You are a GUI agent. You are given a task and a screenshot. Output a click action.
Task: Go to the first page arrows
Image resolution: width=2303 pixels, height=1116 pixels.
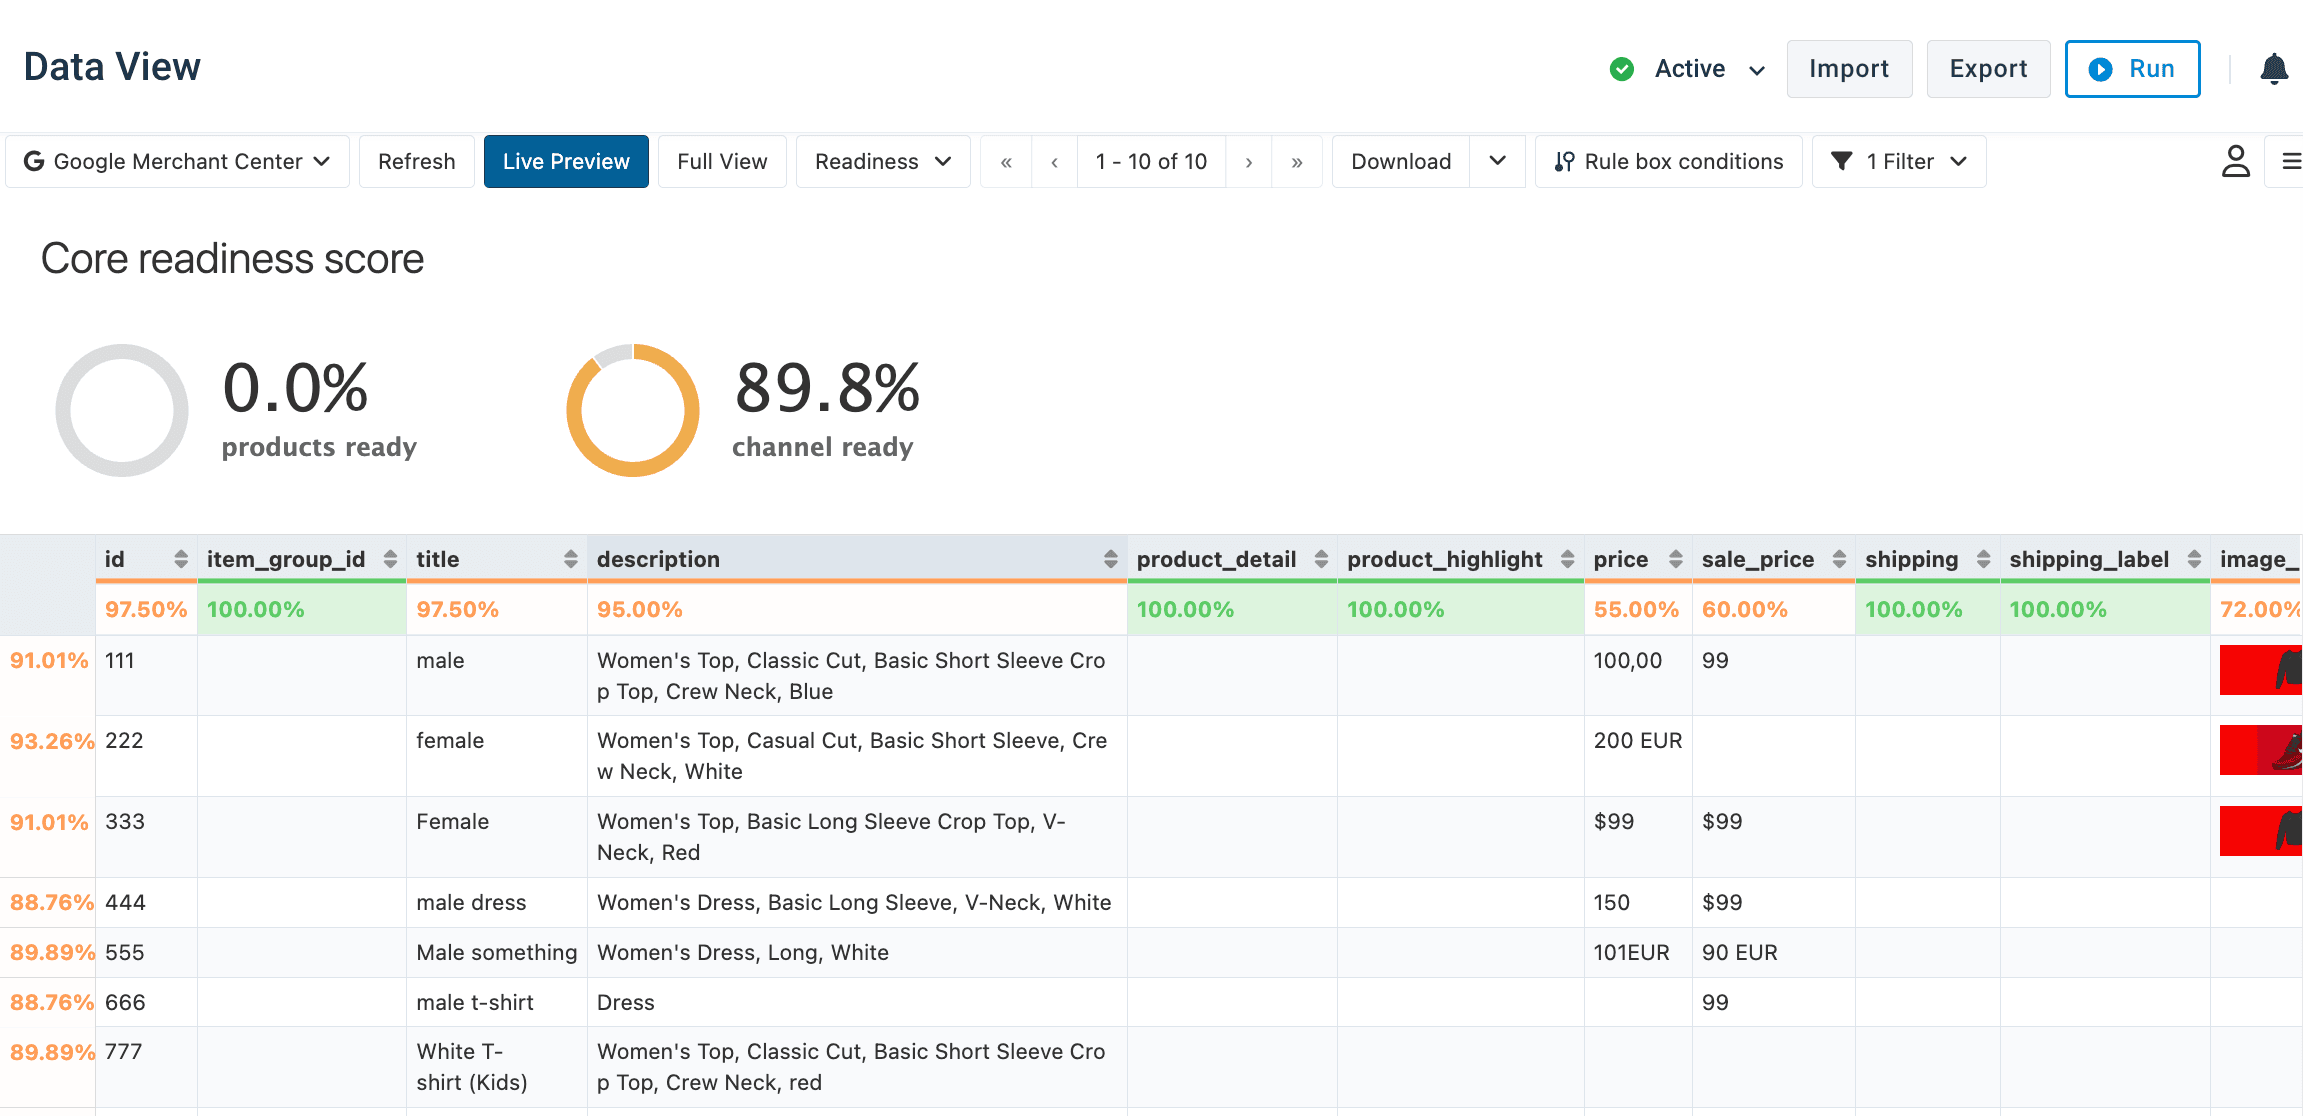(1006, 162)
